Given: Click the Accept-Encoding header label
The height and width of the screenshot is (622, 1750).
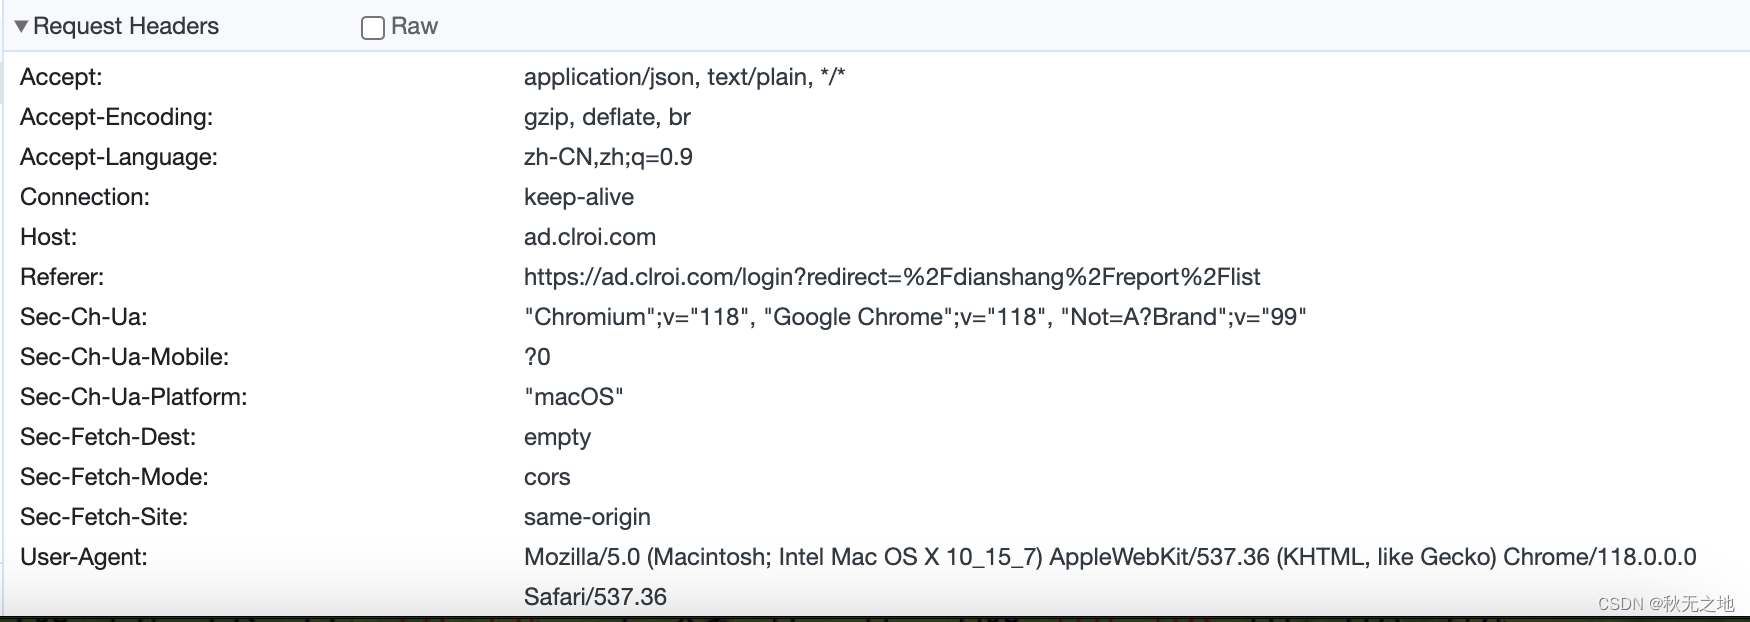Looking at the screenshot, I should 116,117.
